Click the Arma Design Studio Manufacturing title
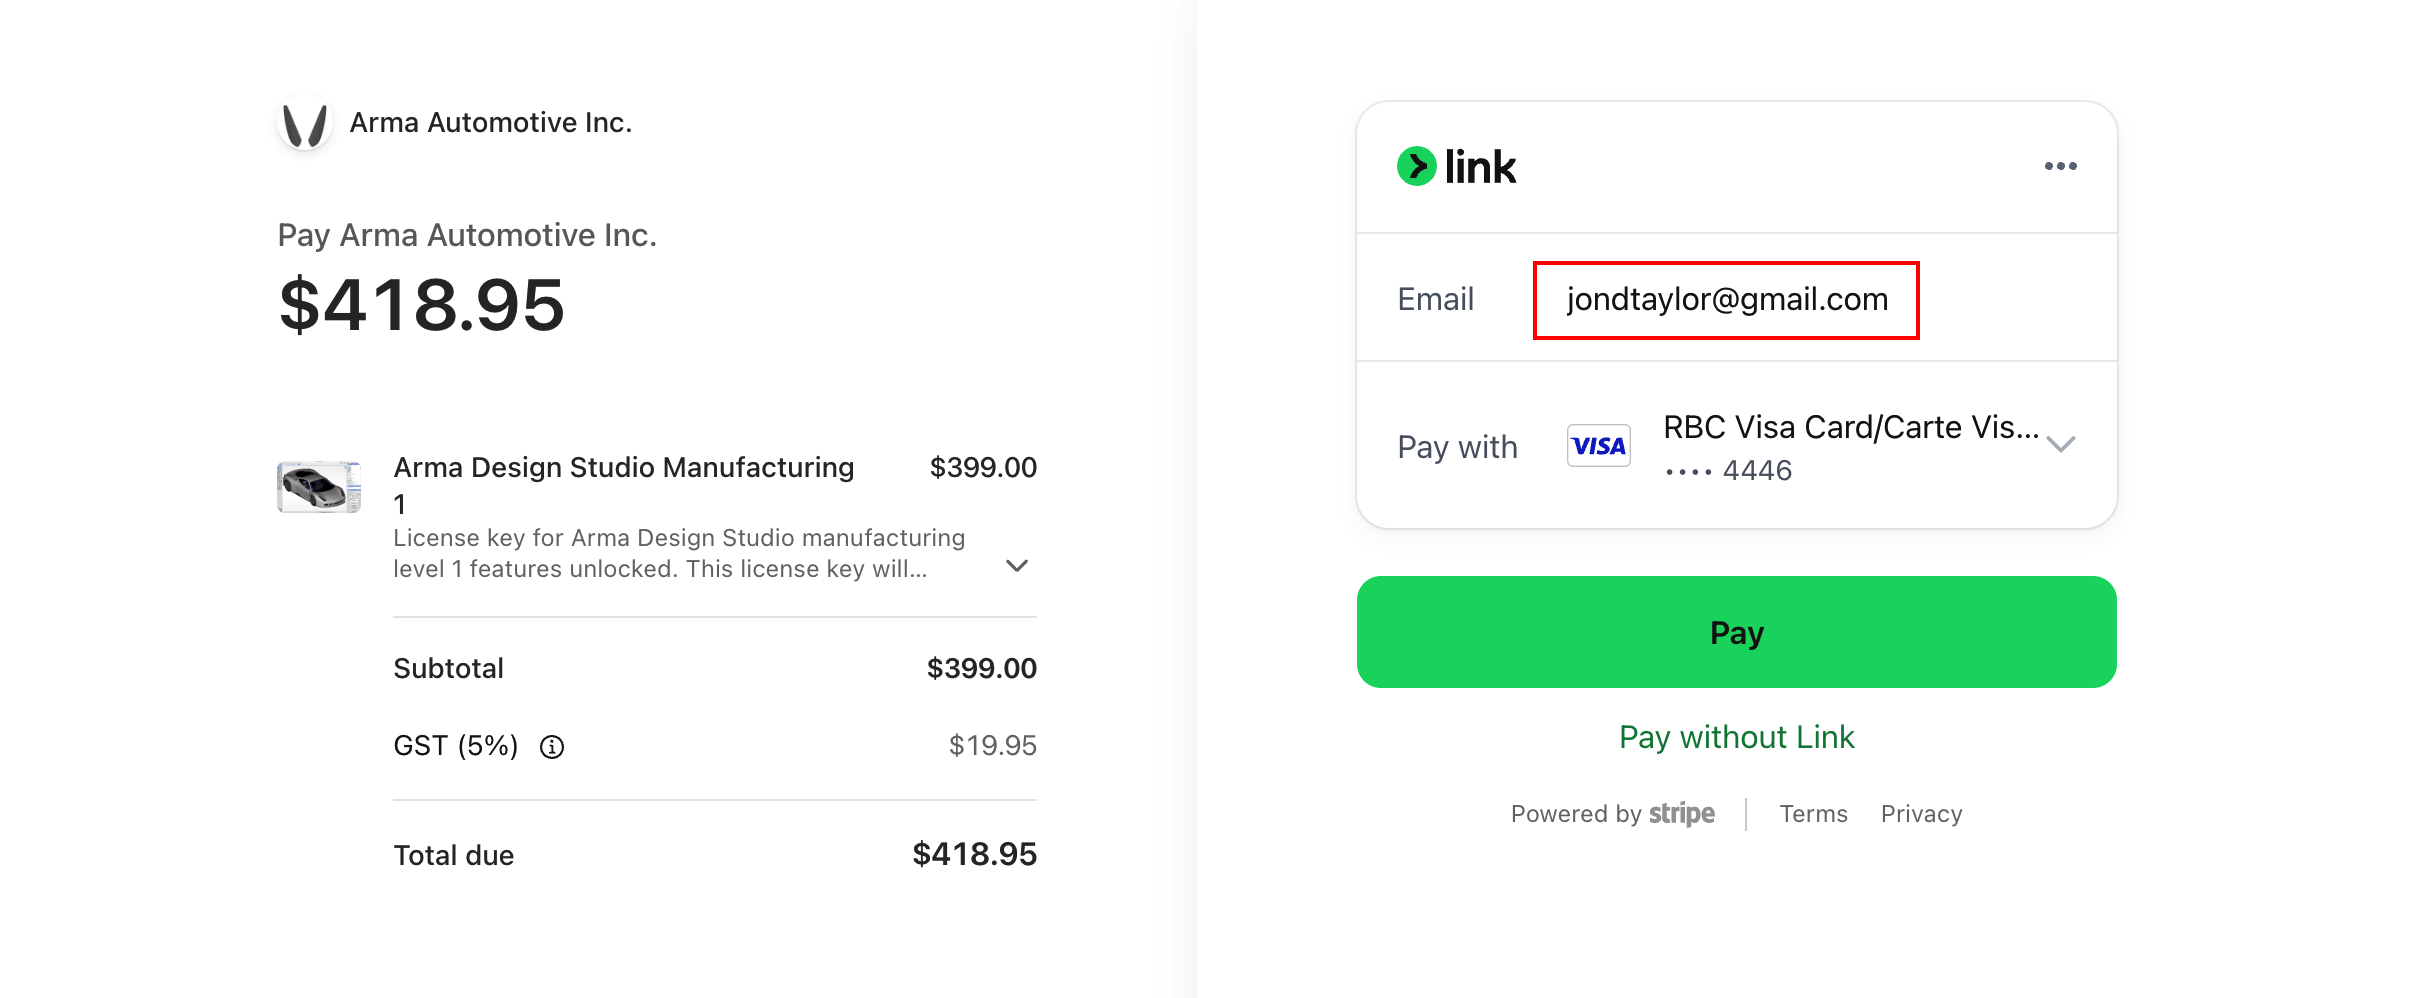 pyautogui.click(x=623, y=468)
